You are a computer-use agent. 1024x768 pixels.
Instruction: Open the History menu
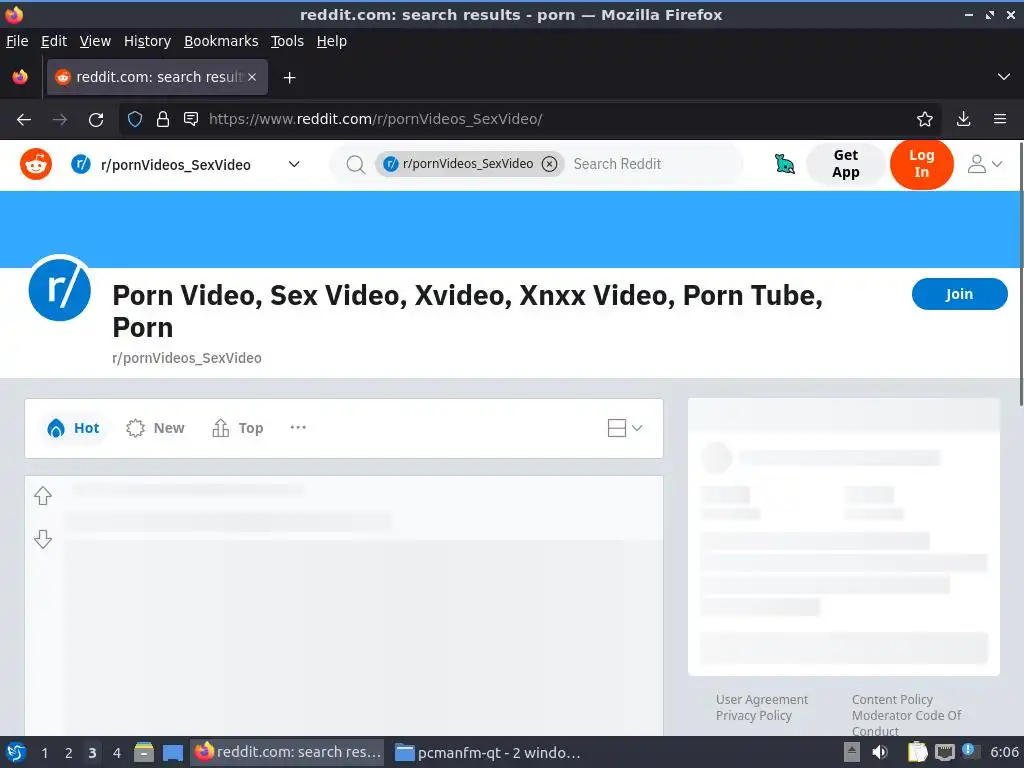coord(148,41)
